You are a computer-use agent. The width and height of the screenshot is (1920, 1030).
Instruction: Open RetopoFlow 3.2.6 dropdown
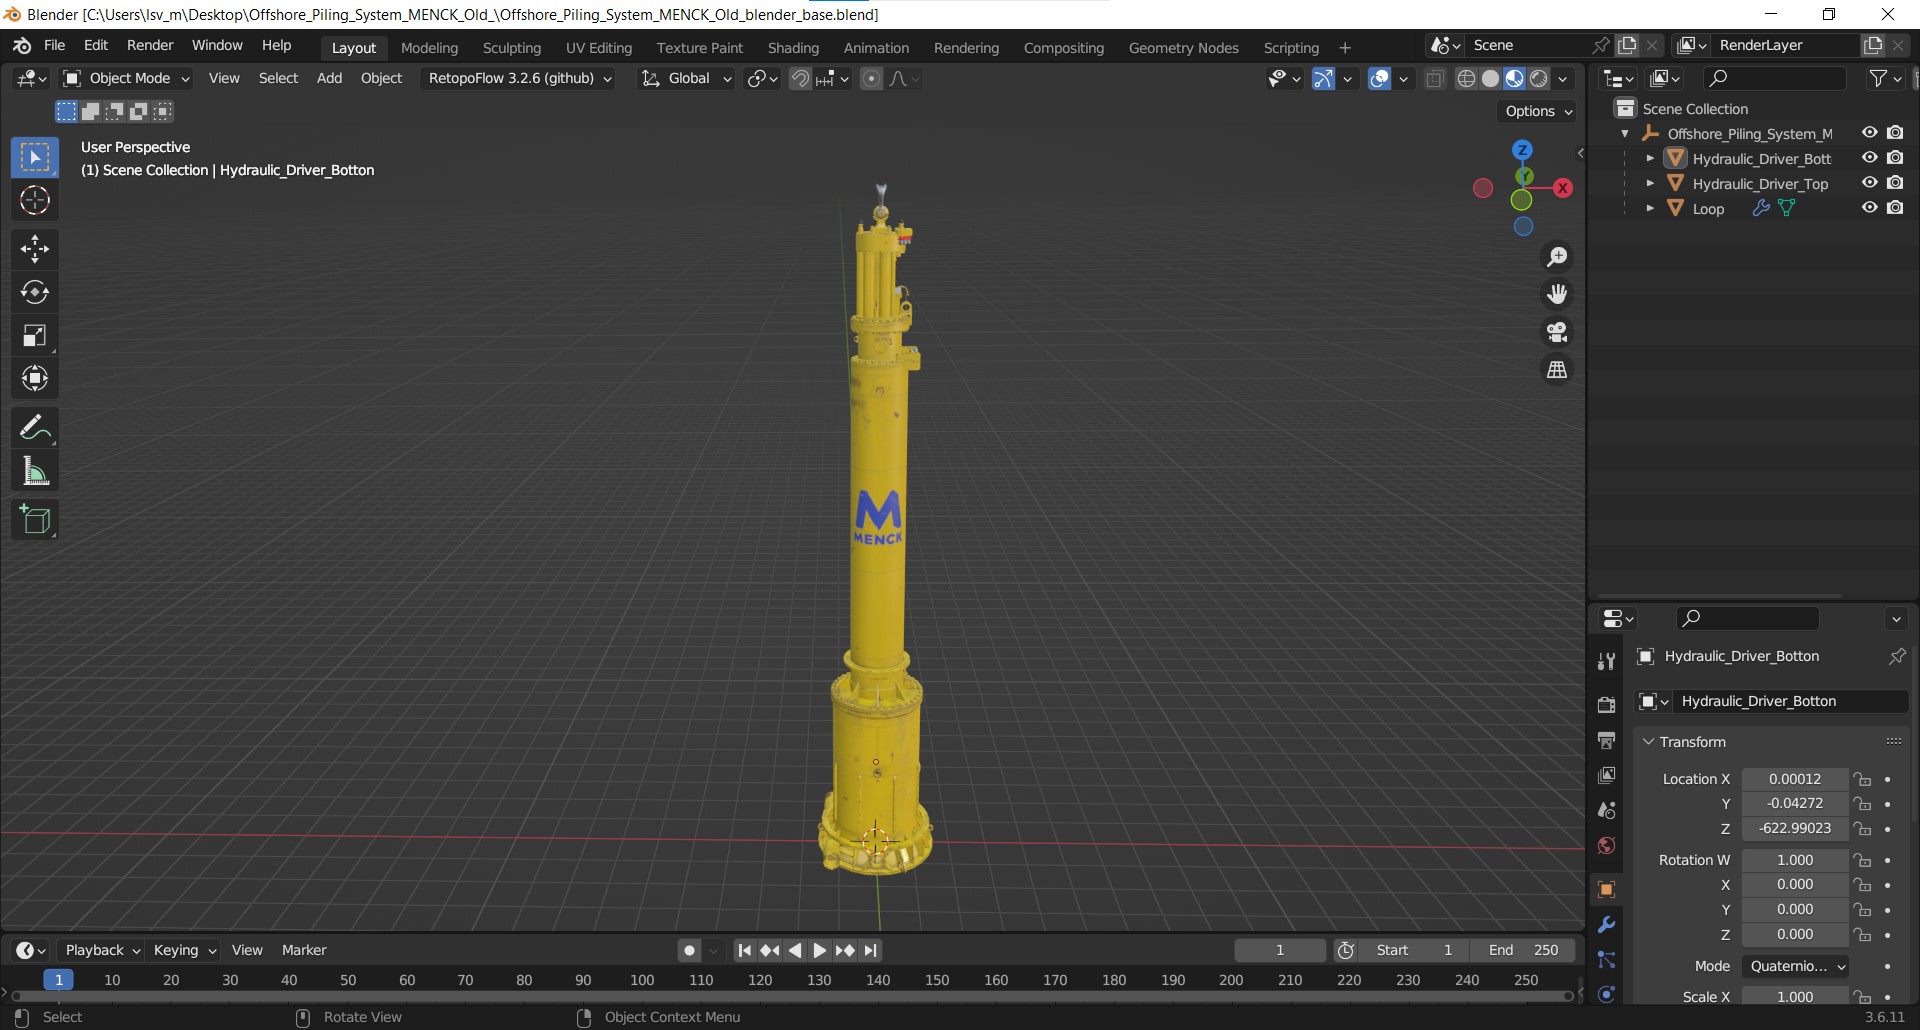click(519, 78)
